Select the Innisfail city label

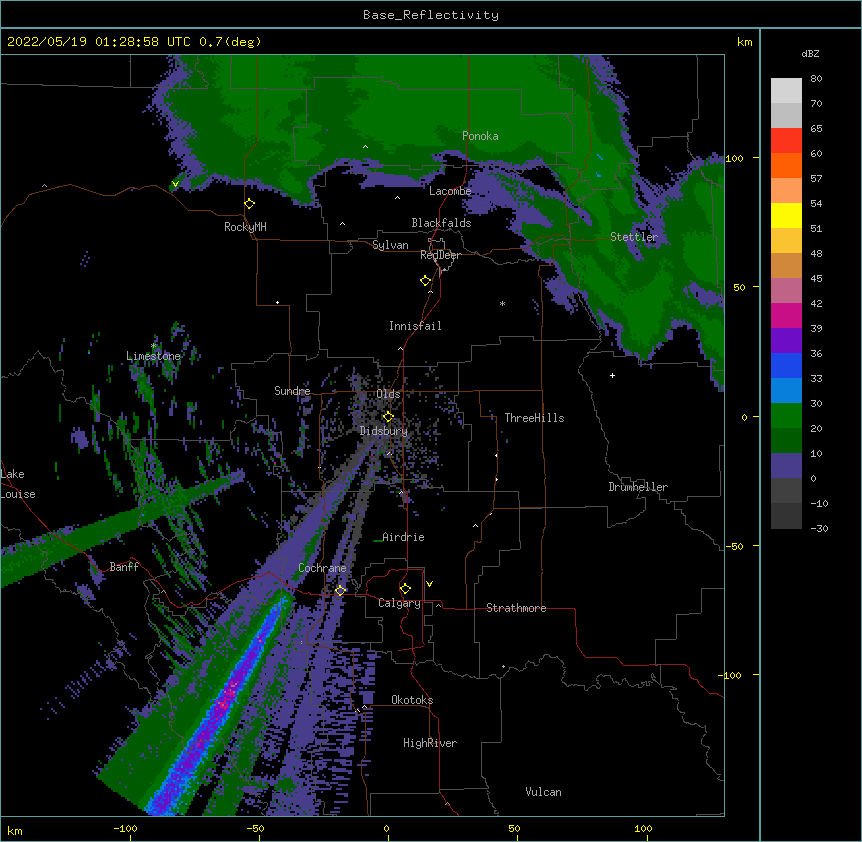pos(415,326)
